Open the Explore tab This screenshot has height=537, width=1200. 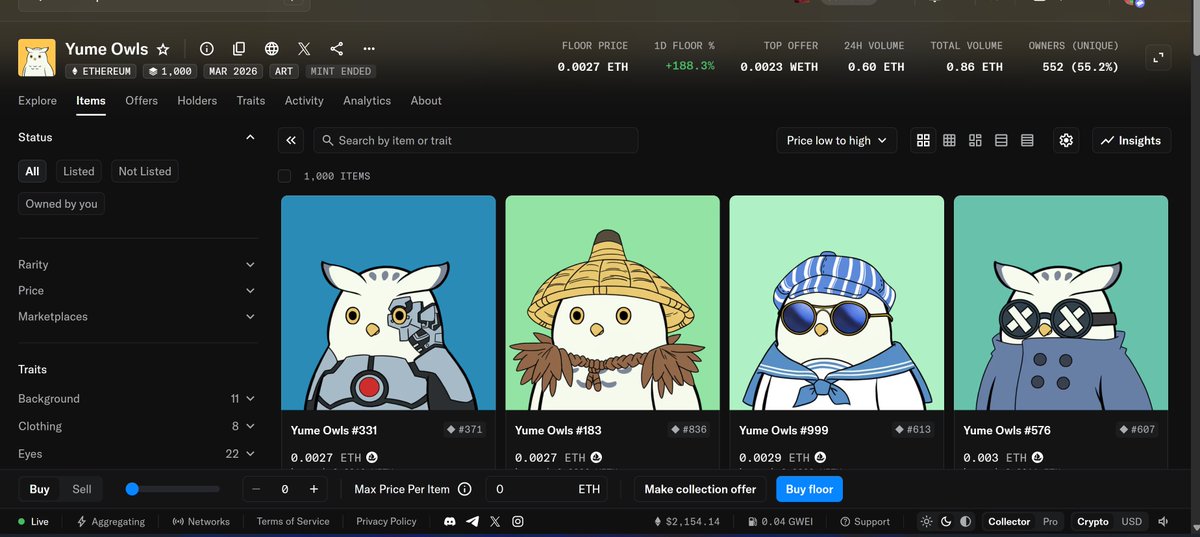tap(37, 101)
